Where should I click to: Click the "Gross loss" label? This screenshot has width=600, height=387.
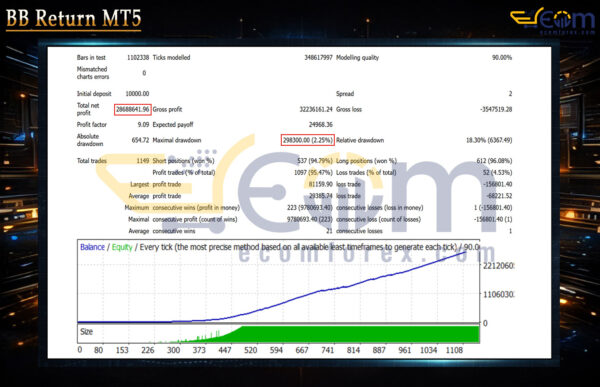349,109
